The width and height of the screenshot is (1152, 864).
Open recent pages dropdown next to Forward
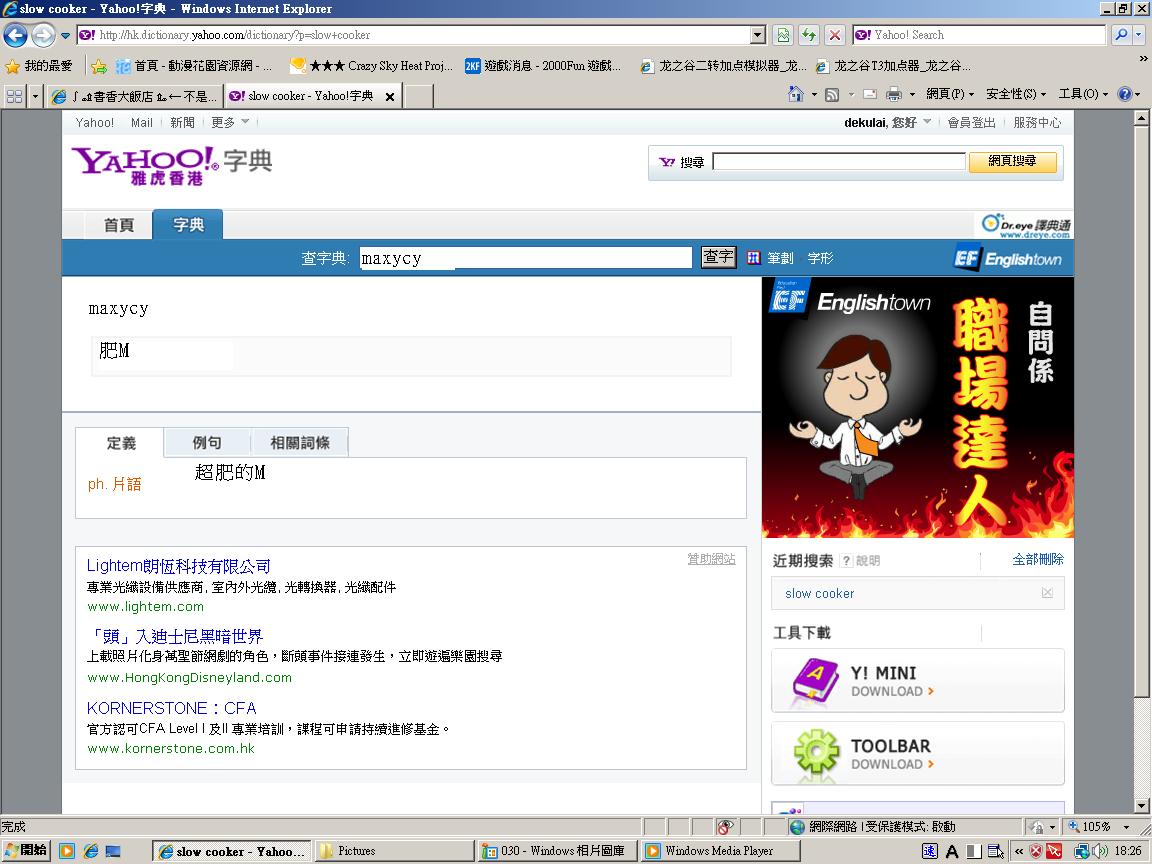65,35
